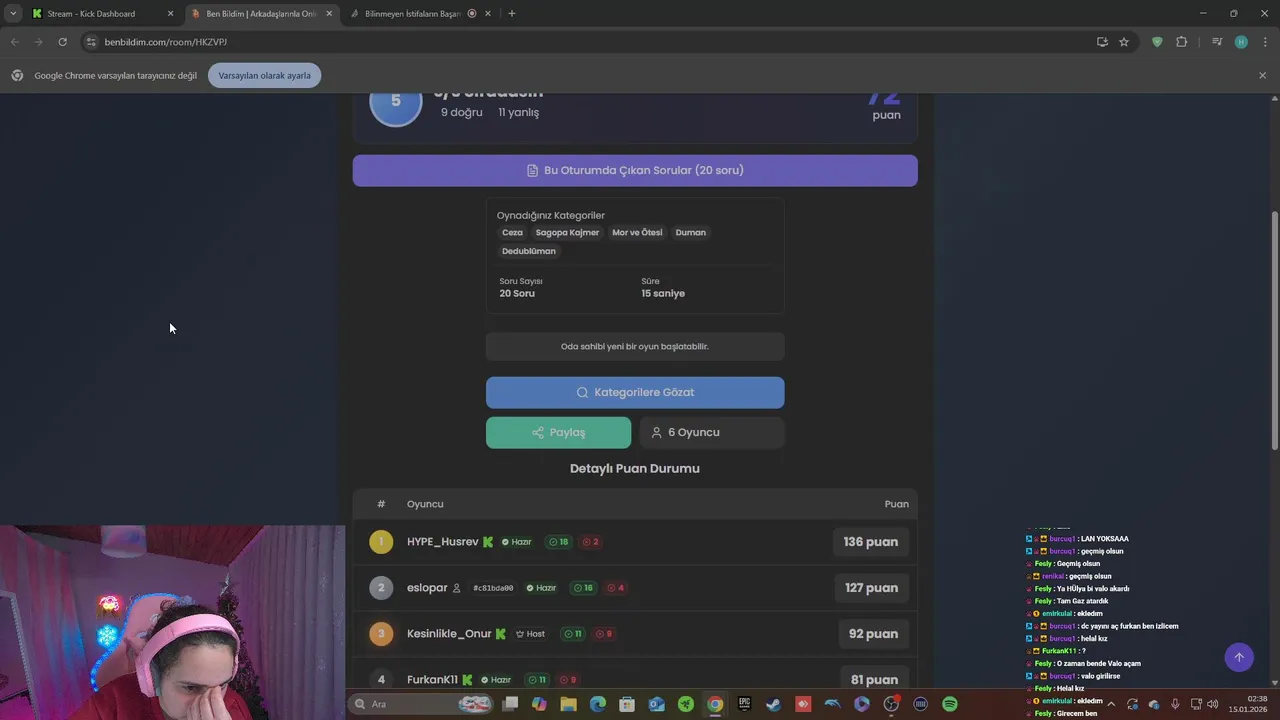Dismiss the default browser notification bar
1280x720 pixels.
tap(1262, 76)
